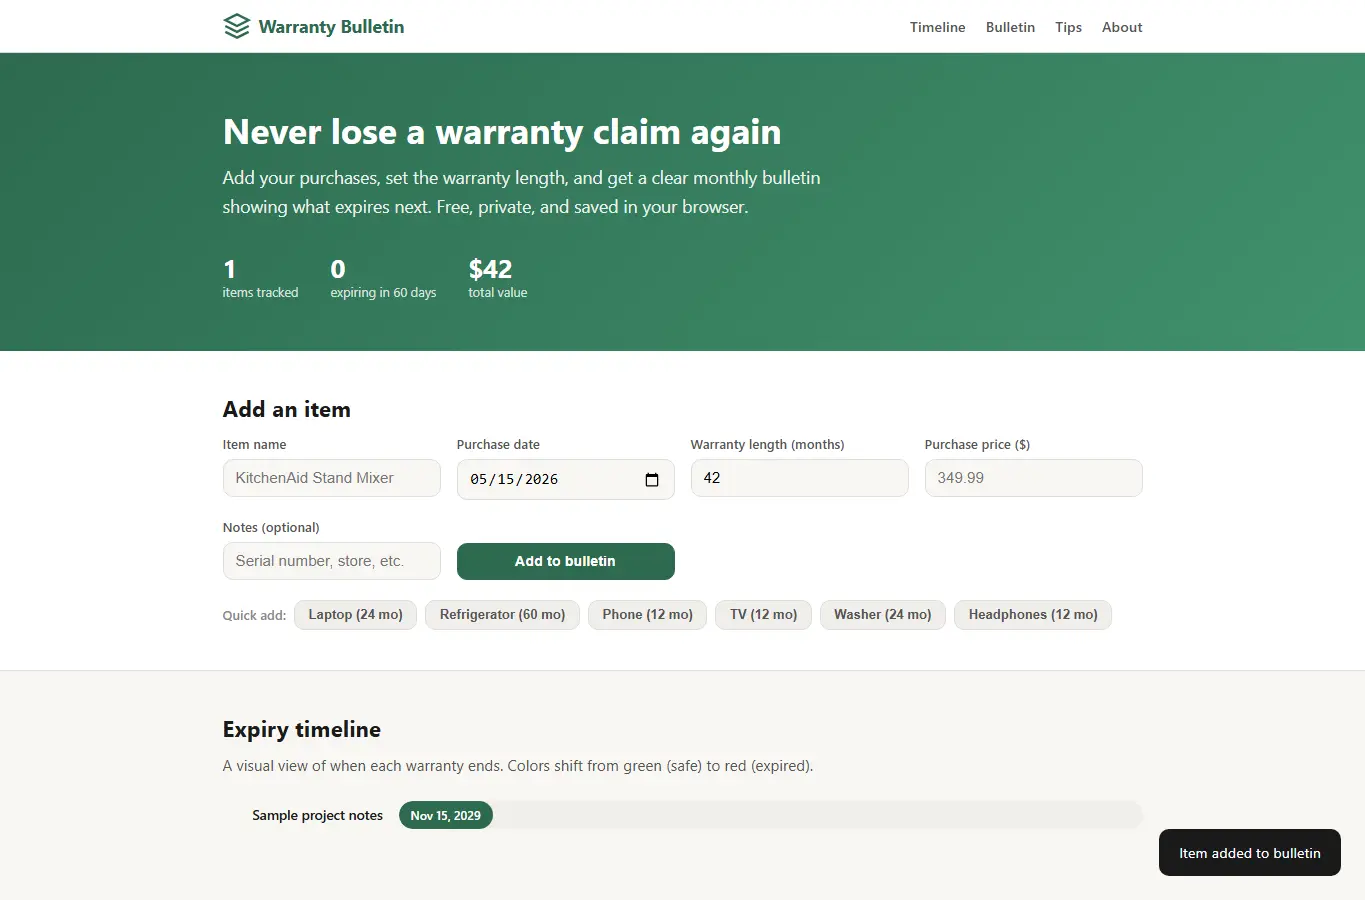Quick add Refrigerator (60 mo)
Image resolution: width=1365 pixels, height=900 pixels.
click(502, 615)
